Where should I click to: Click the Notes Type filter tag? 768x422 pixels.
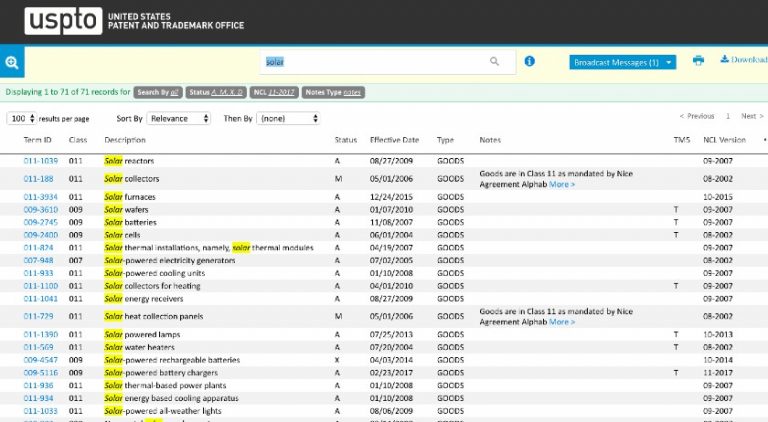point(334,92)
